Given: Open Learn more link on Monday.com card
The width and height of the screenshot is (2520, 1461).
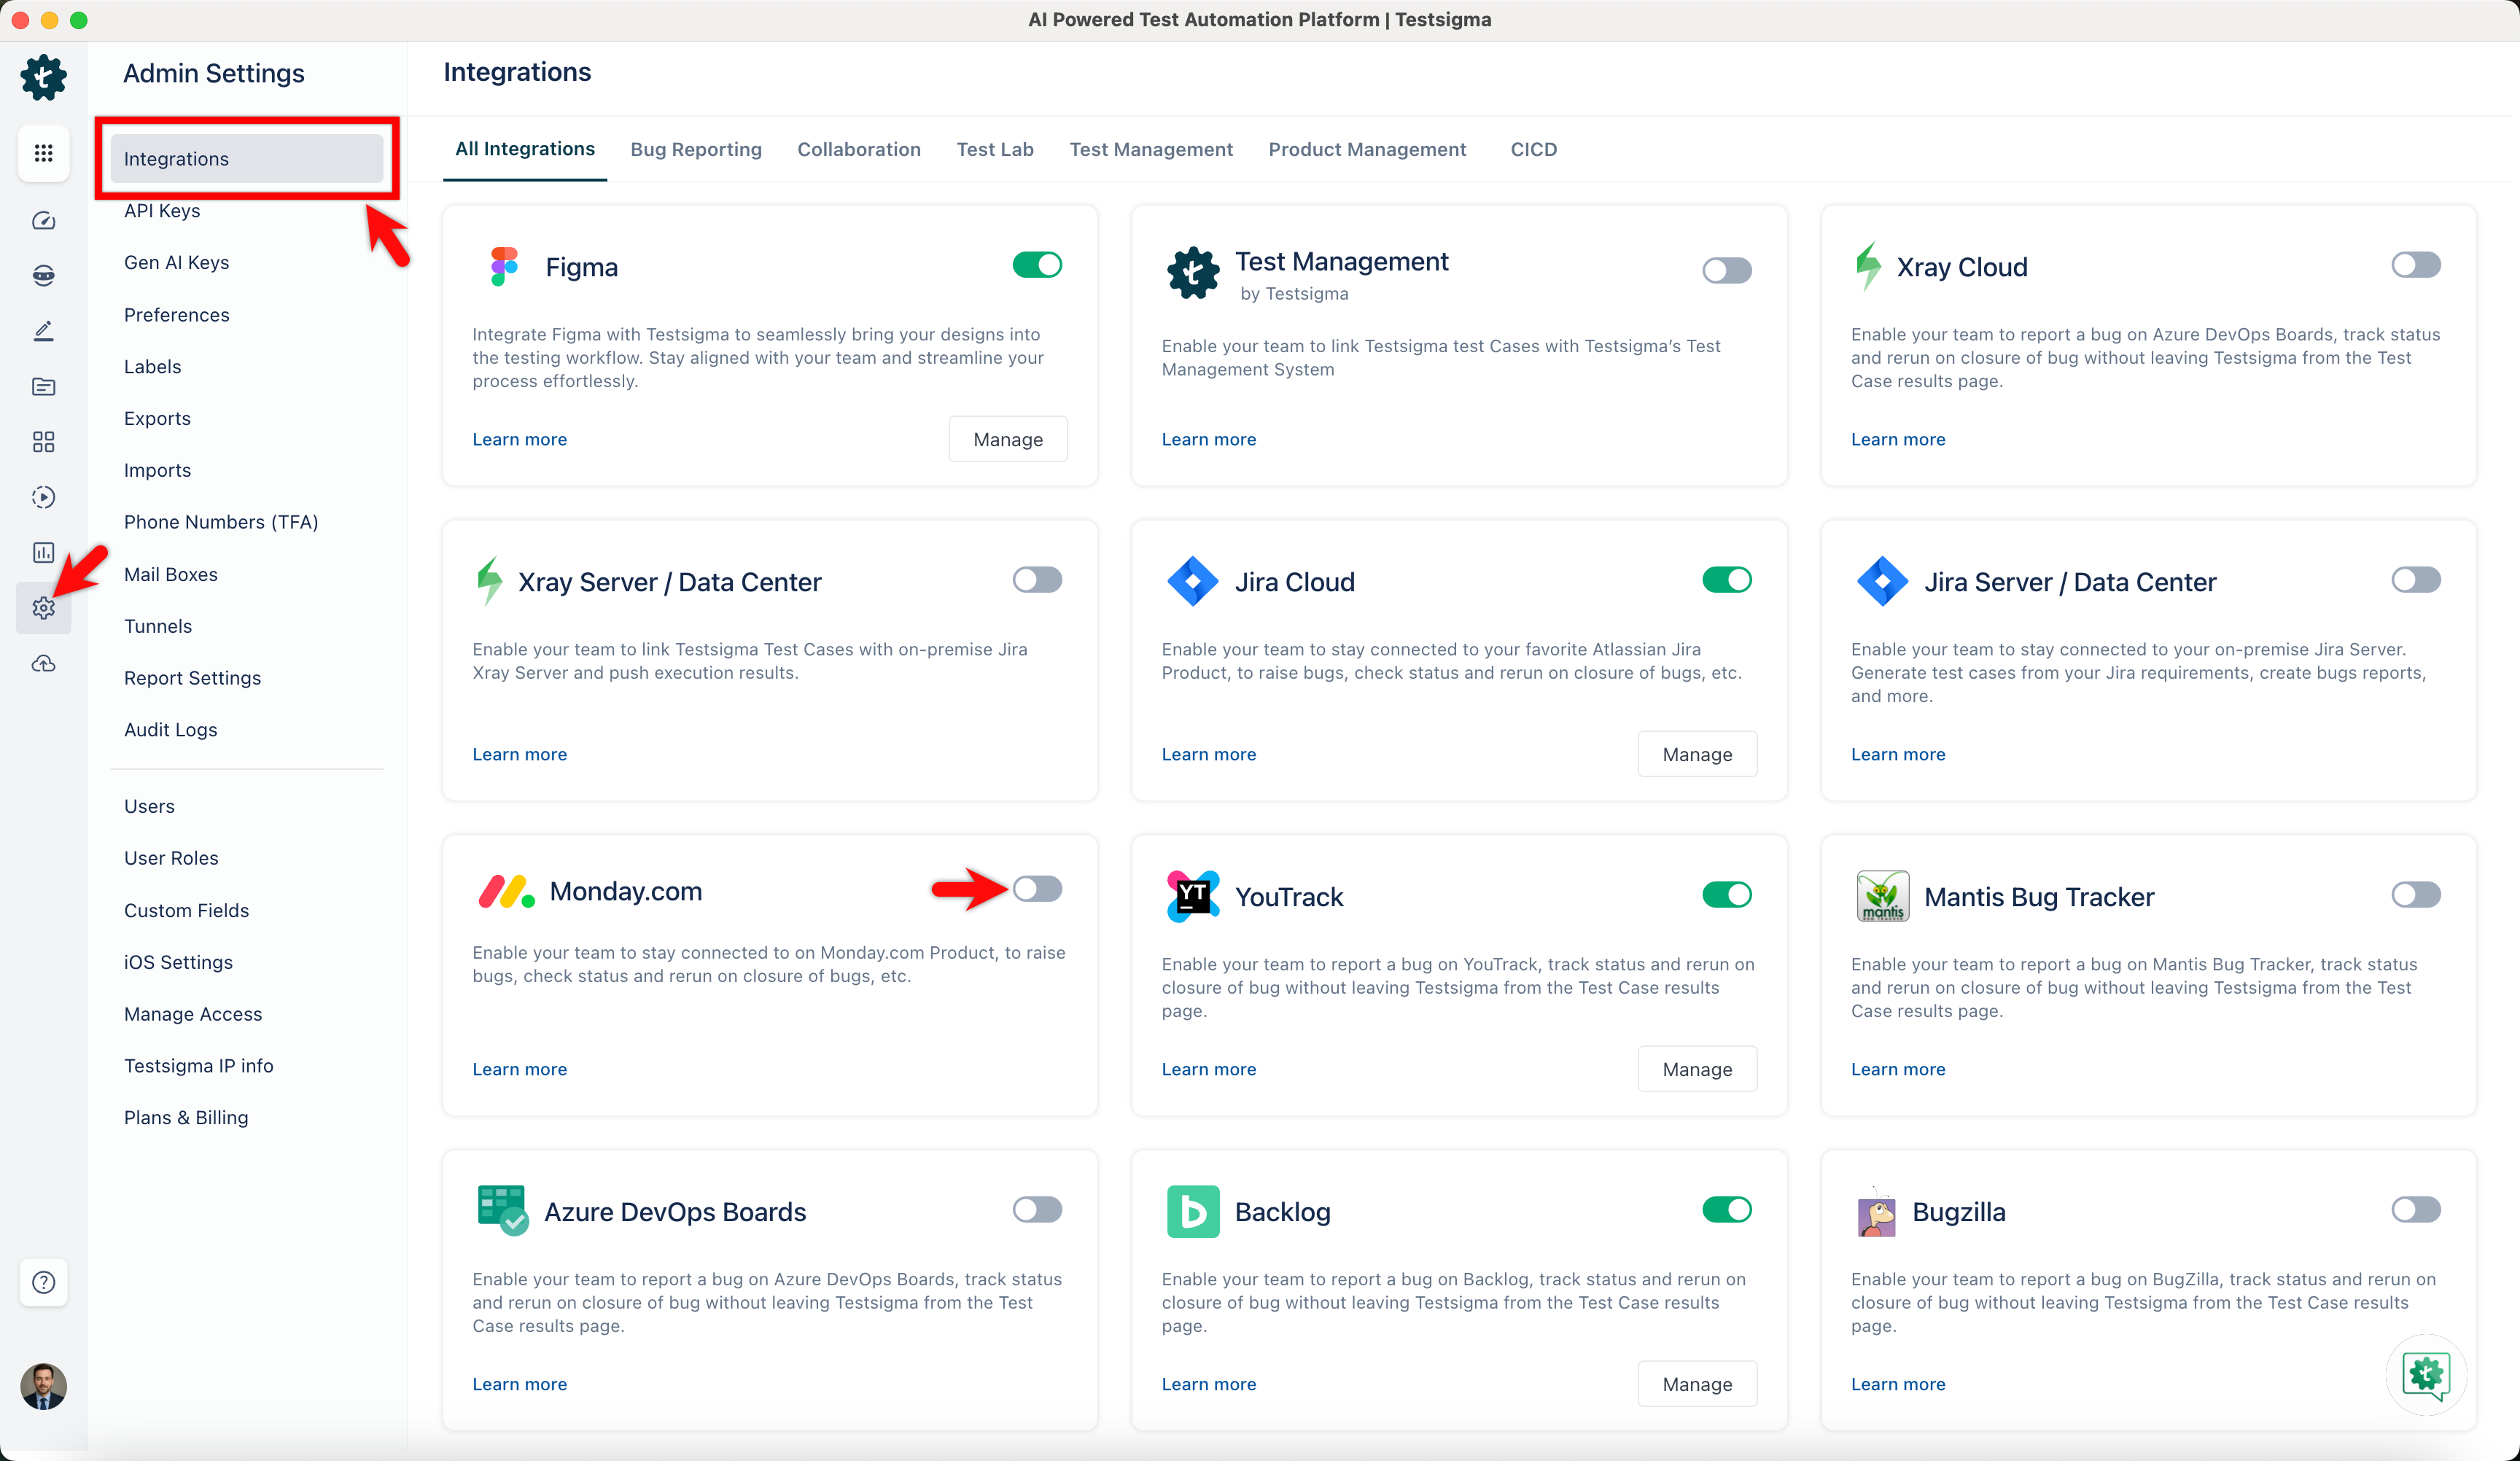Looking at the screenshot, I should tap(519, 1069).
